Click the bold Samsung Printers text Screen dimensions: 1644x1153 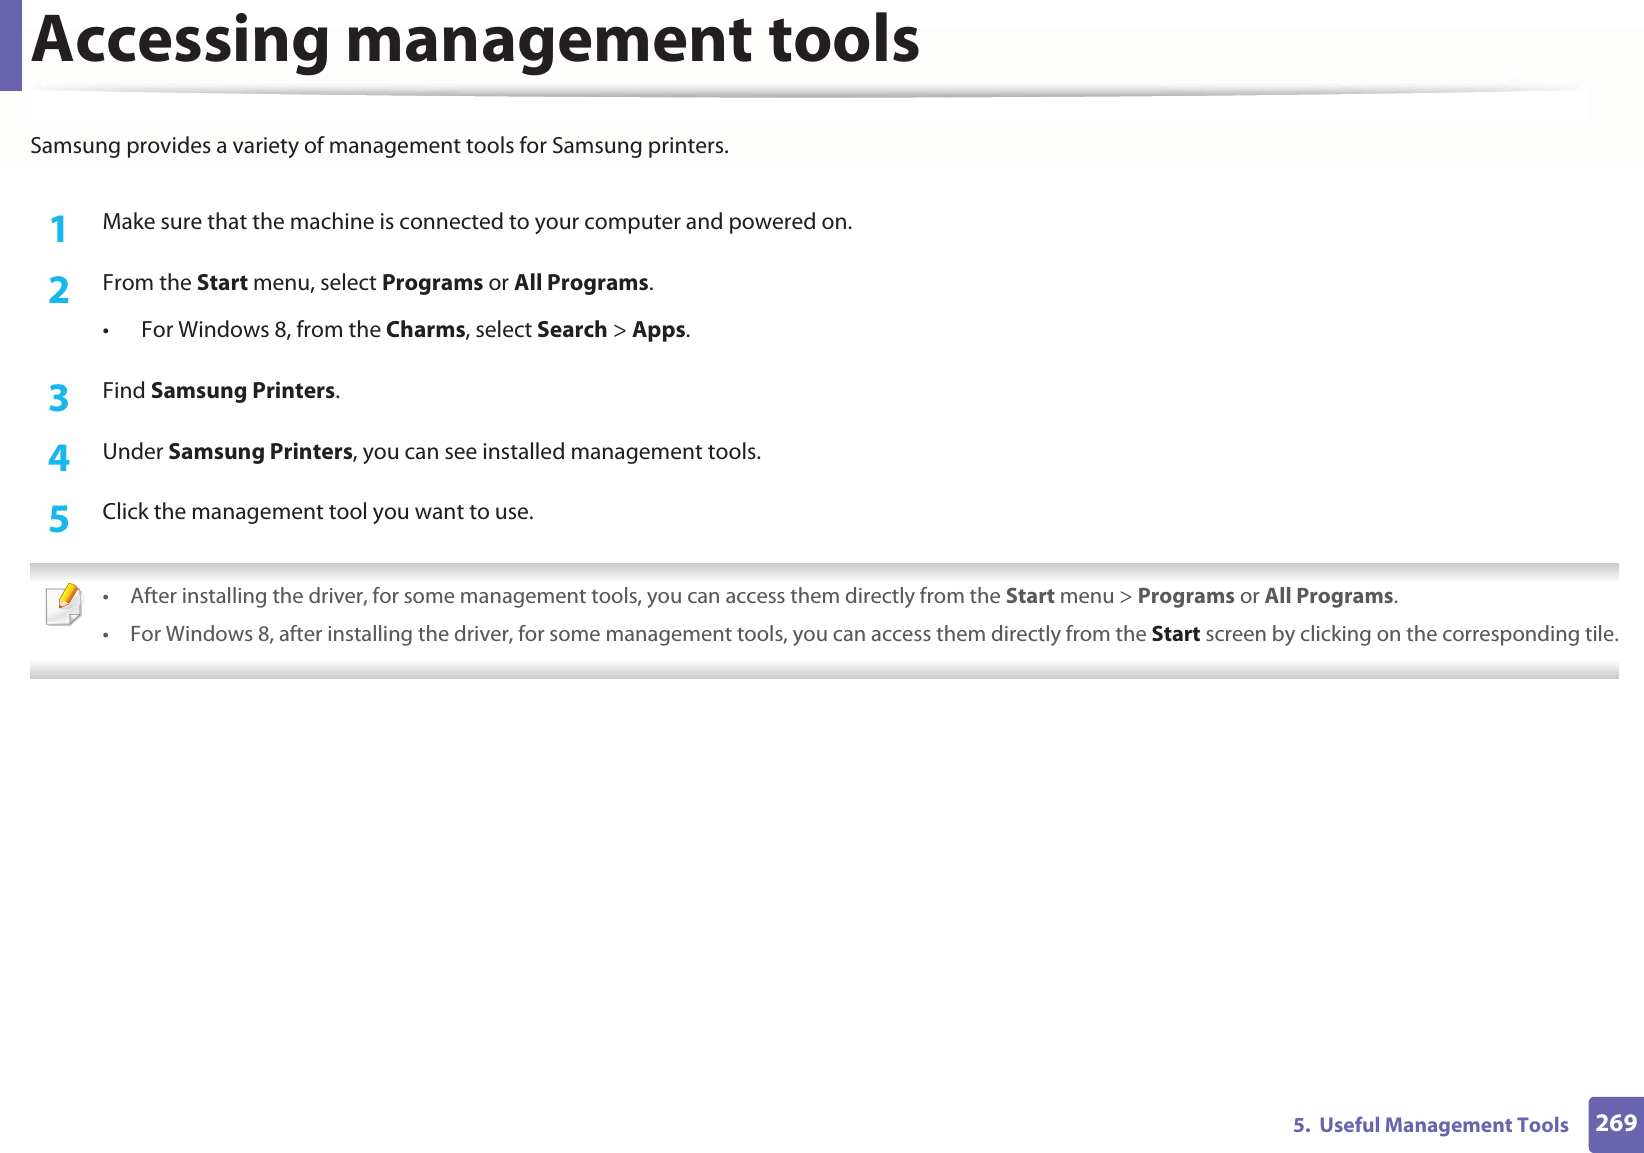coord(243,390)
